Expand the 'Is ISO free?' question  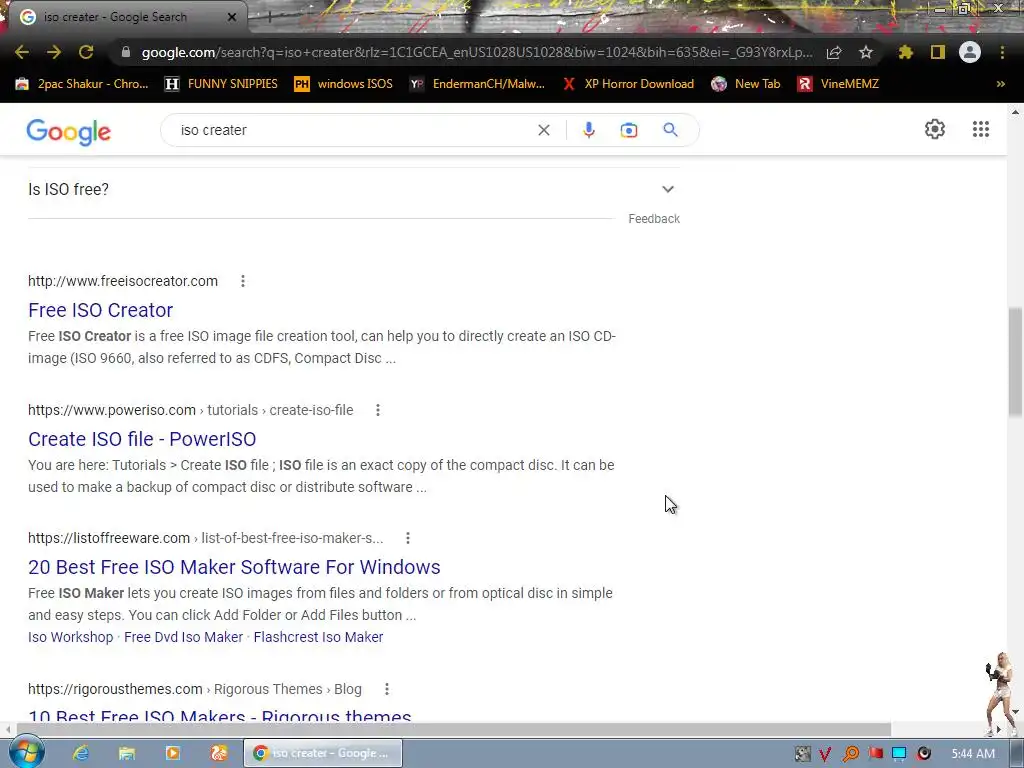pyautogui.click(x=354, y=189)
